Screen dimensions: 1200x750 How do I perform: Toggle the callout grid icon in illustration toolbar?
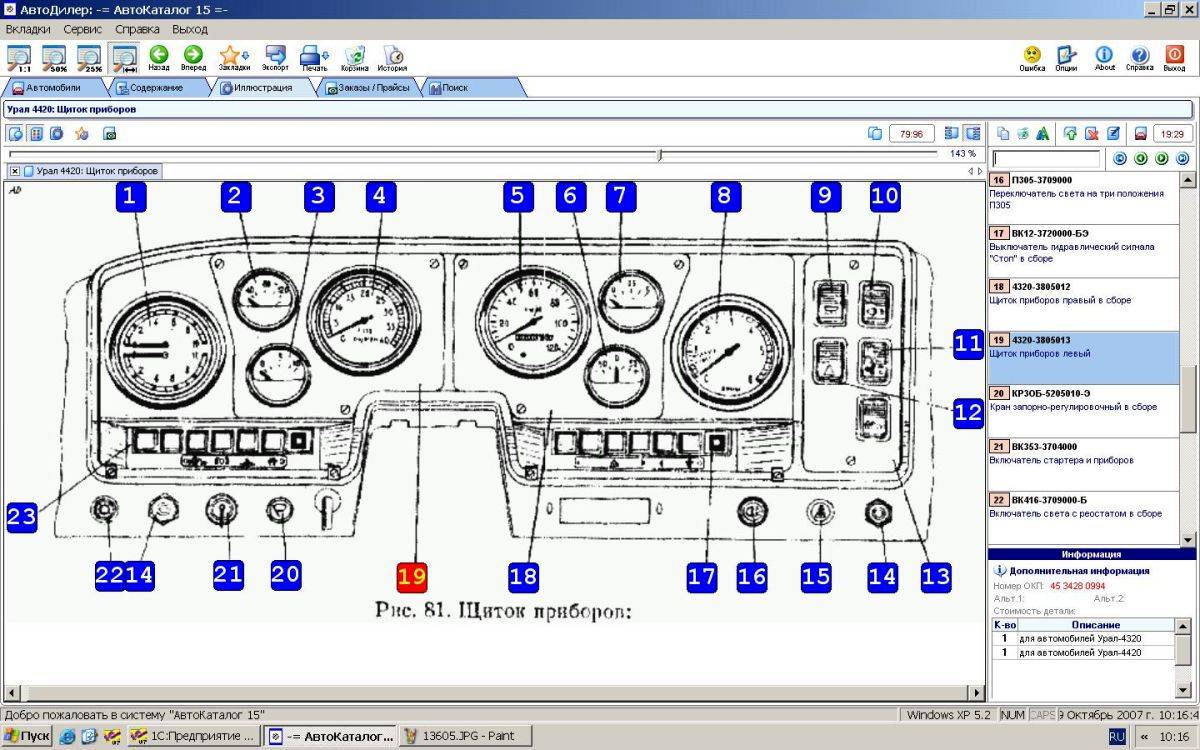[x=35, y=133]
